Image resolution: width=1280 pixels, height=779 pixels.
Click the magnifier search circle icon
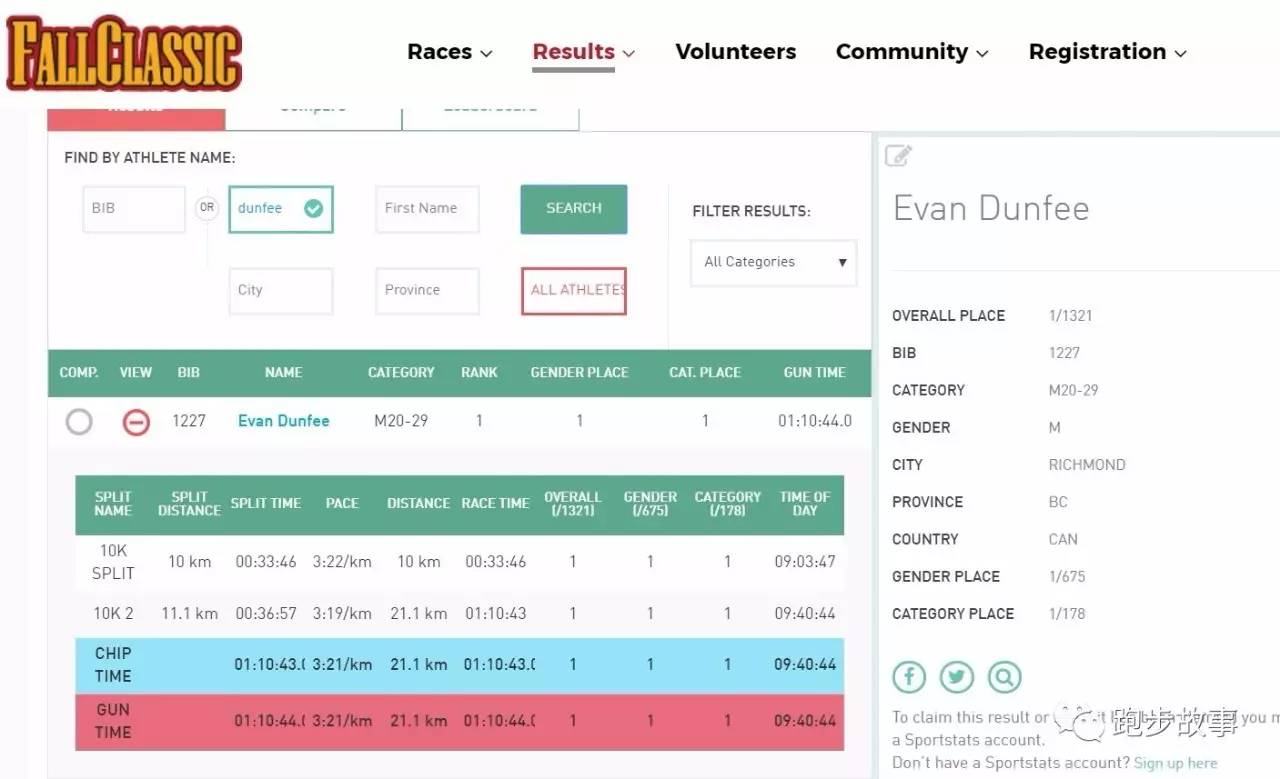pyautogui.click(x=1004, y=677)
